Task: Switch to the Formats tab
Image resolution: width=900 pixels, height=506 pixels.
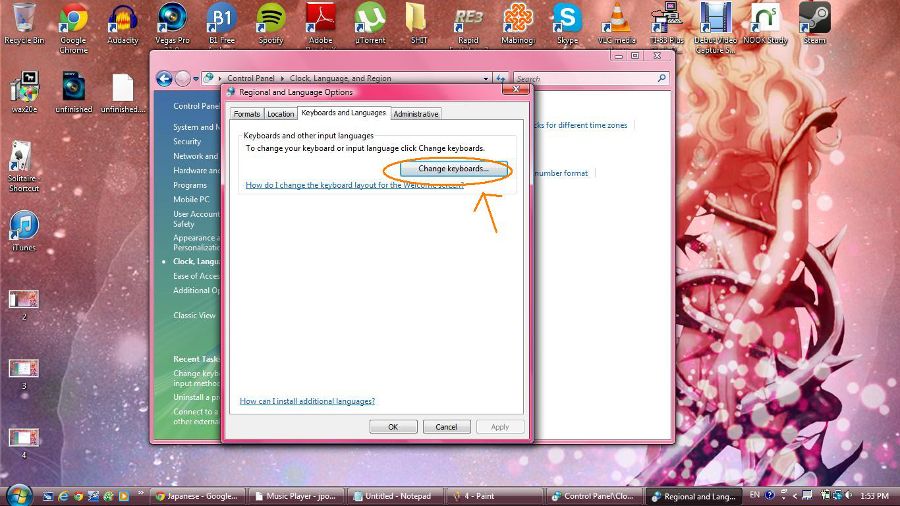Action: pyautogui.click(x=246, y=114)
